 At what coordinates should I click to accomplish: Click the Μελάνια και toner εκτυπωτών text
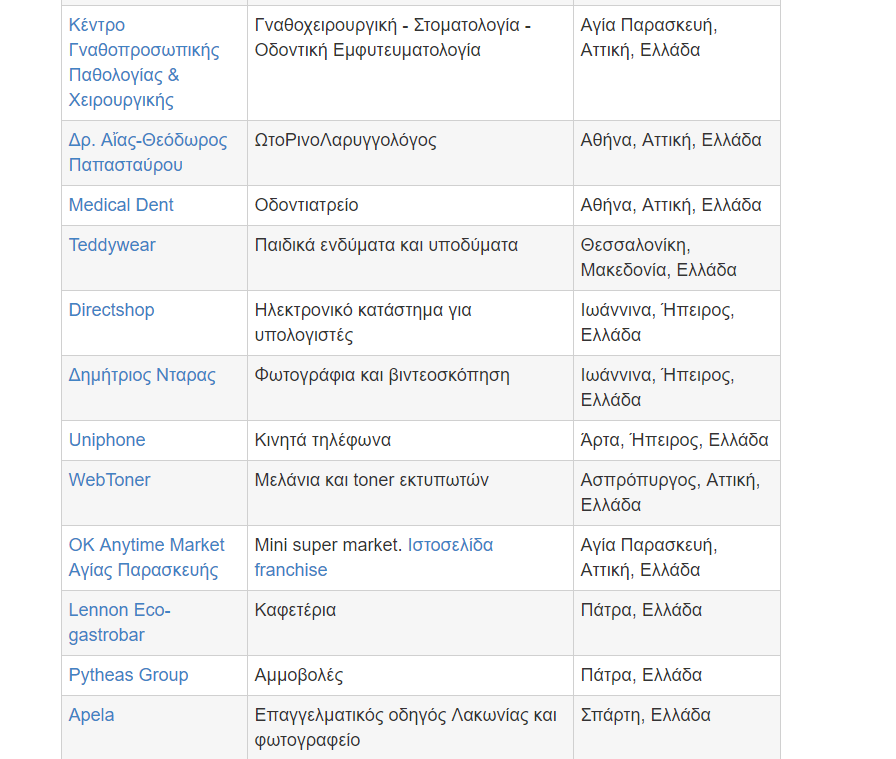371,480
